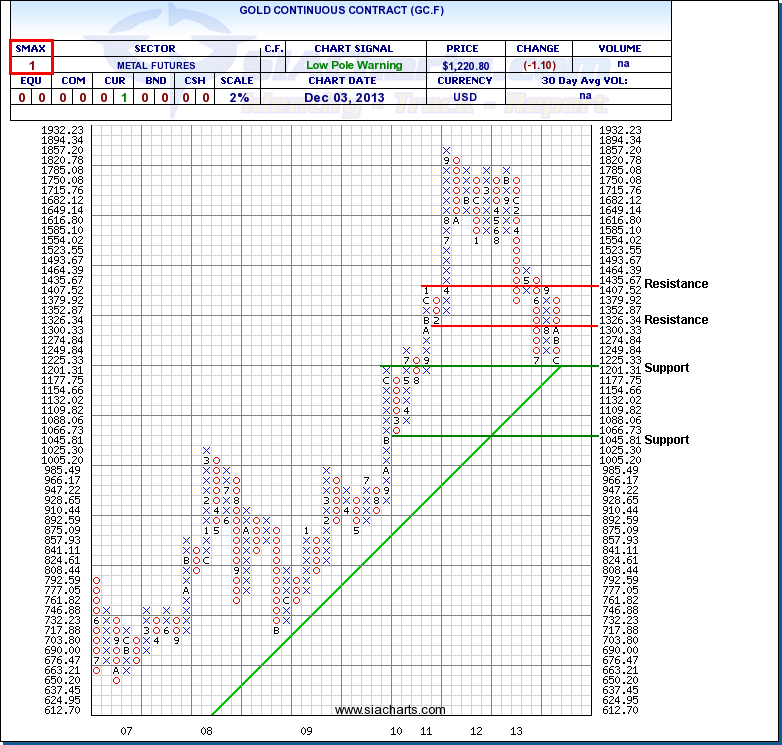Select the Support label at 1045.81
The height and width of the screenshot is (745, 782).
(666, 440)
